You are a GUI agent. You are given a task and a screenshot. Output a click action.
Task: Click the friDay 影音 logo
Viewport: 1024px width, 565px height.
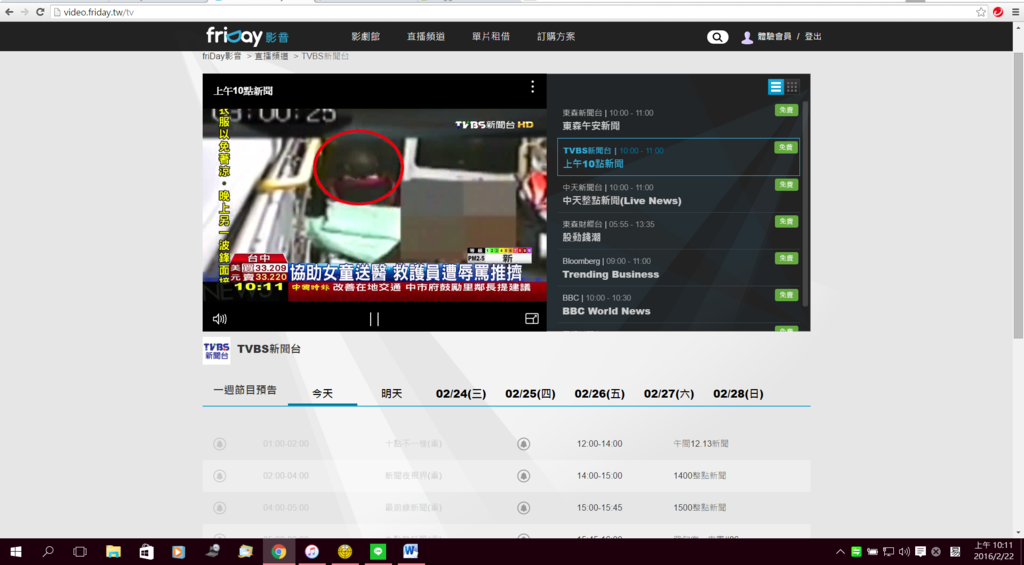(x=248, y=37)
